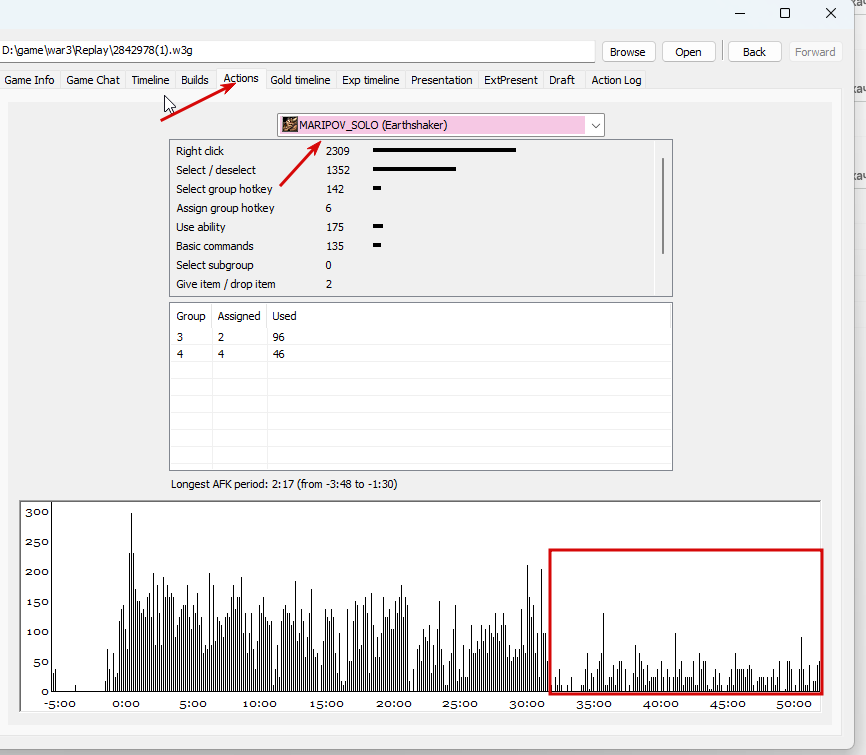The width and height of the screenshot is (866, 755).
Task: Switch to the Game Chat tab
Action: pos(93,80)
